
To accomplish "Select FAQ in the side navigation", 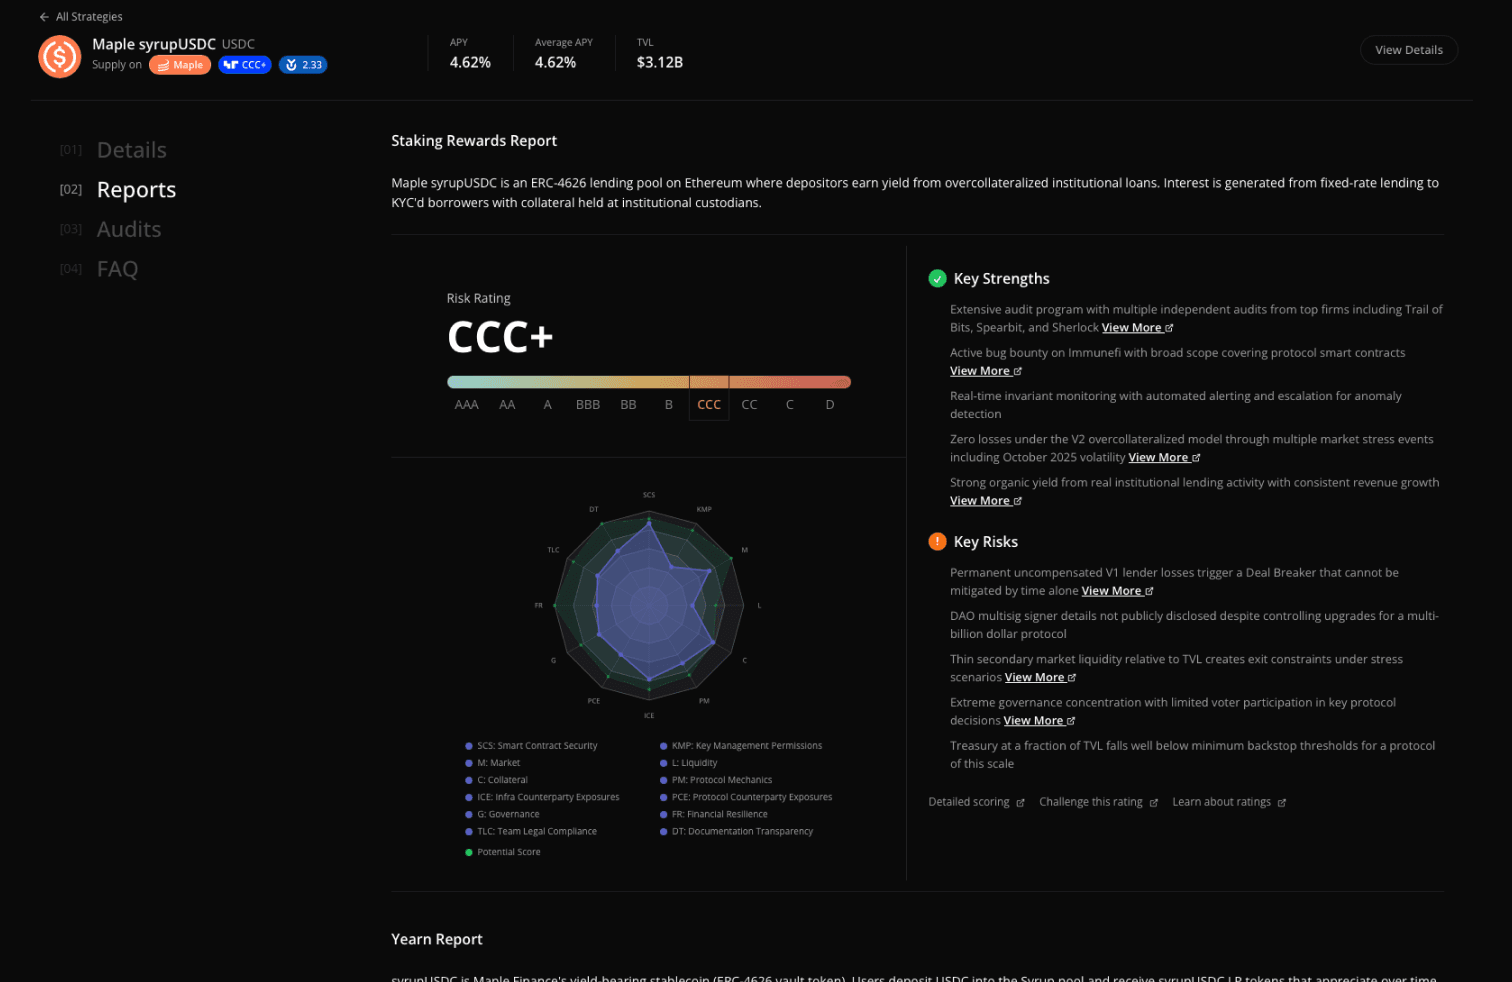I will pyautogui.click(x=117, y=269).
